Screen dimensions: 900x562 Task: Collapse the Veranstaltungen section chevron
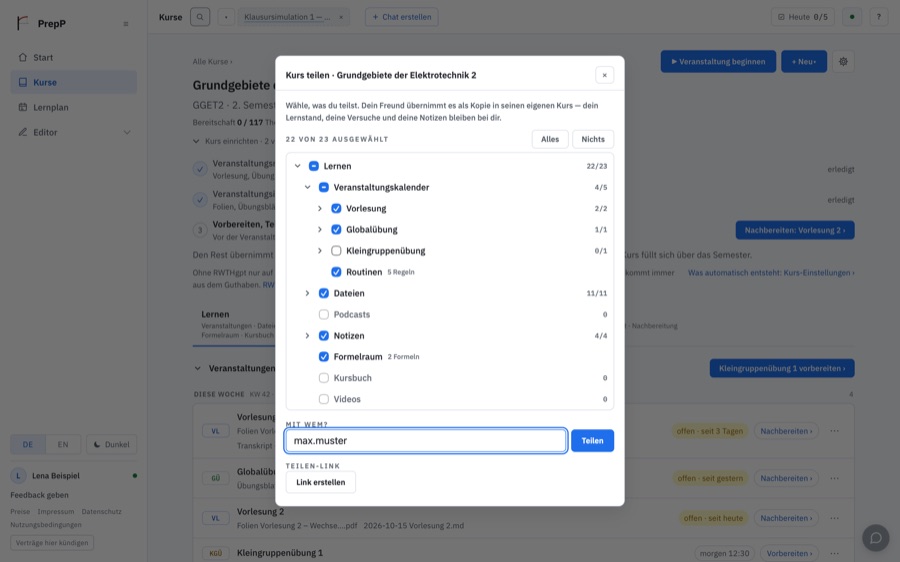pyautogui.click(x=197, y=368)
